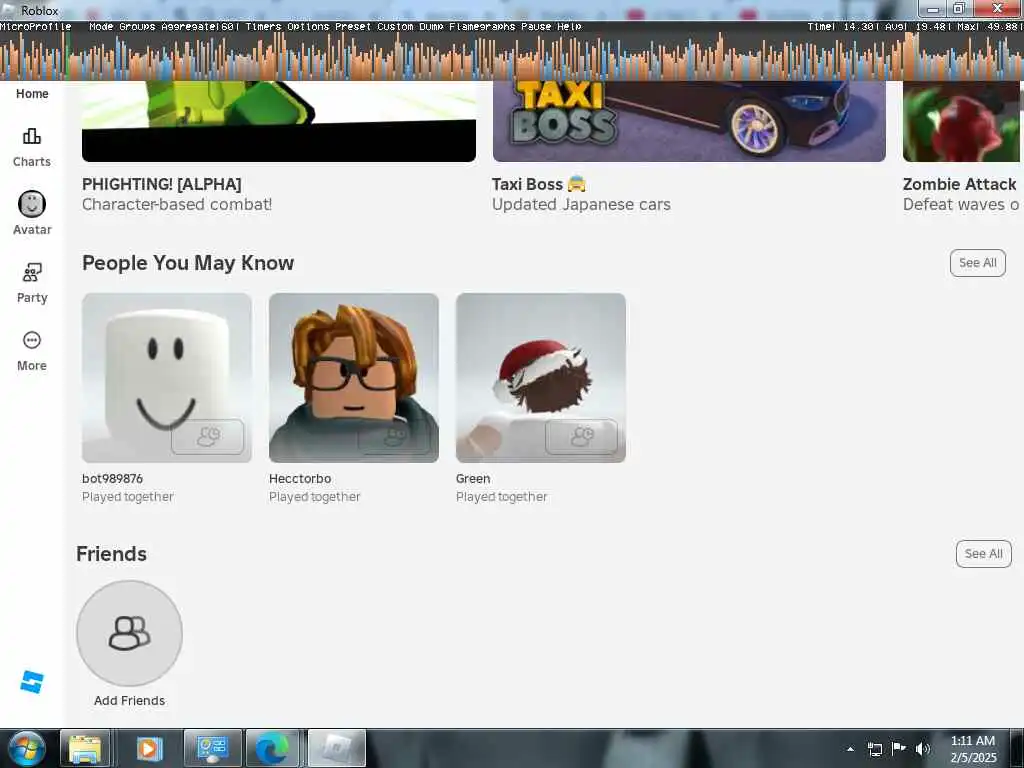The height and width of the screenshot is (768, 1024).
Task: Open the taskbar clock showing 1:11 AM
Action: pyautogui.click(x=973, y=749)
